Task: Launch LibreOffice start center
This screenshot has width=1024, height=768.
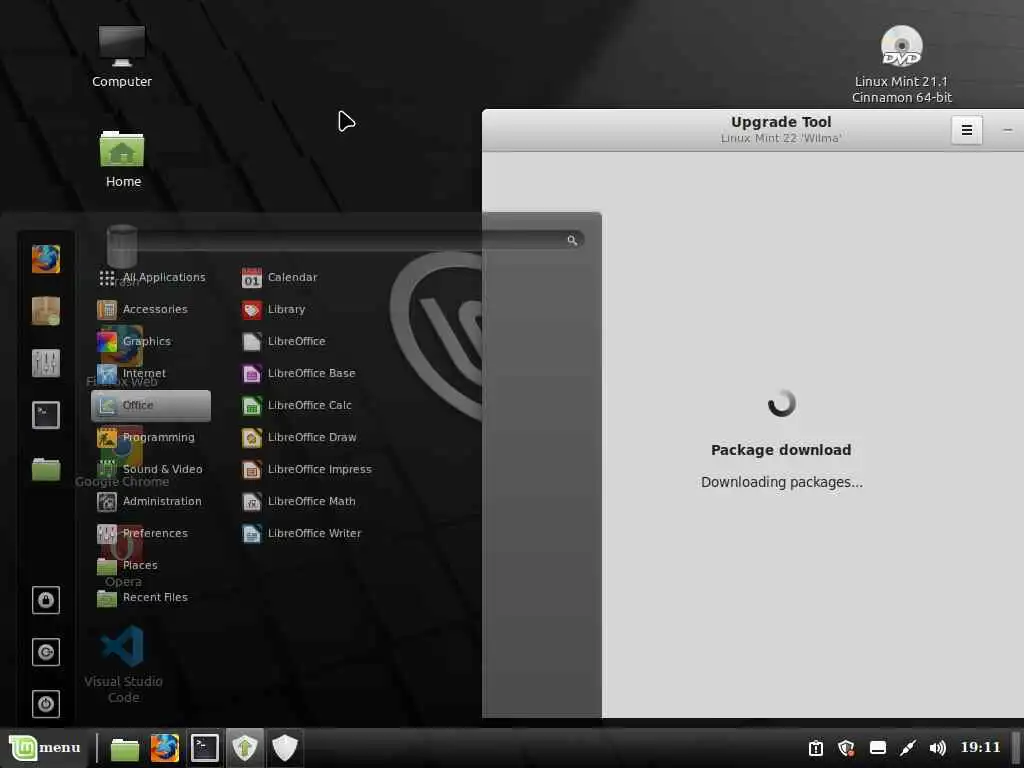Action: (x=283, y=342)
